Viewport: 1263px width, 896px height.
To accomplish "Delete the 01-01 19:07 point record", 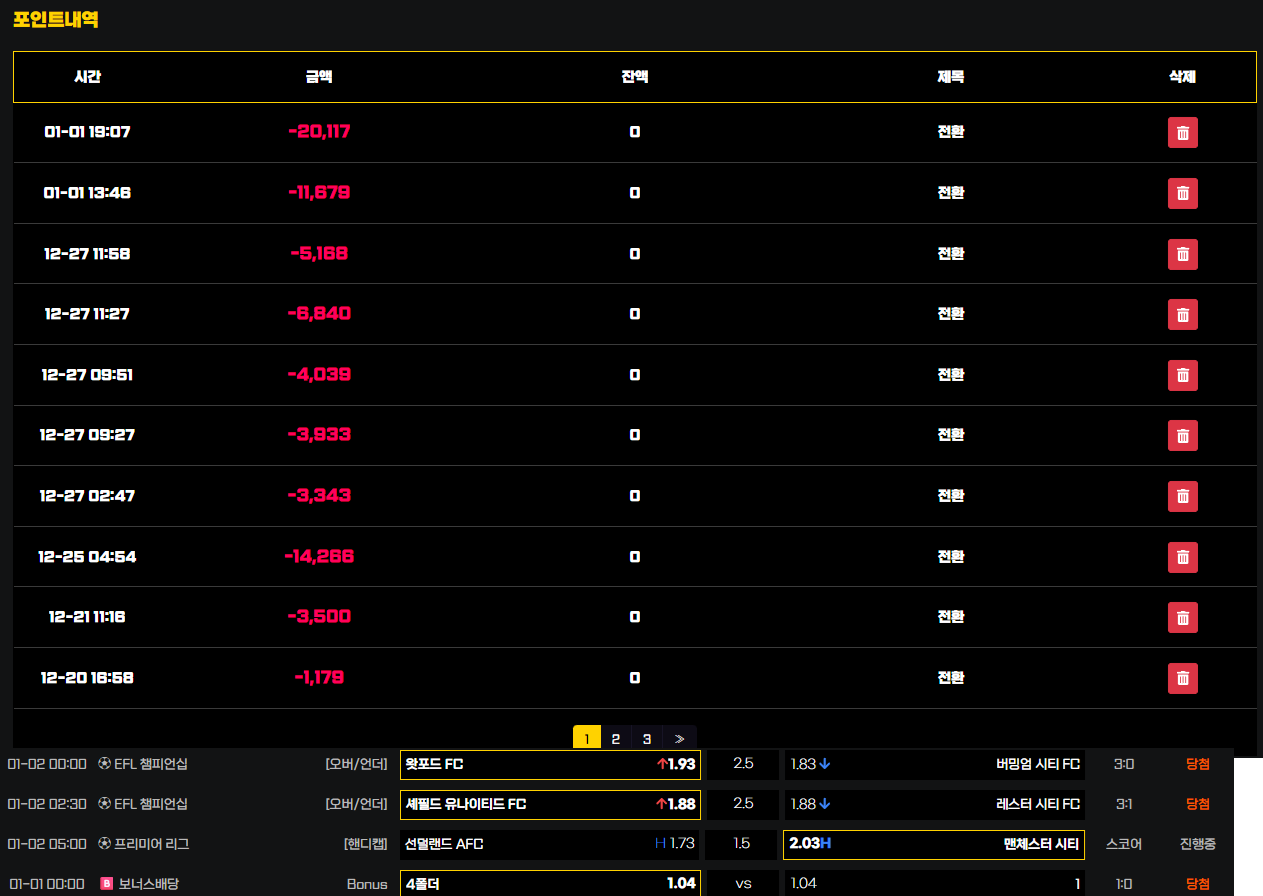I will [x=1182, y=133].
